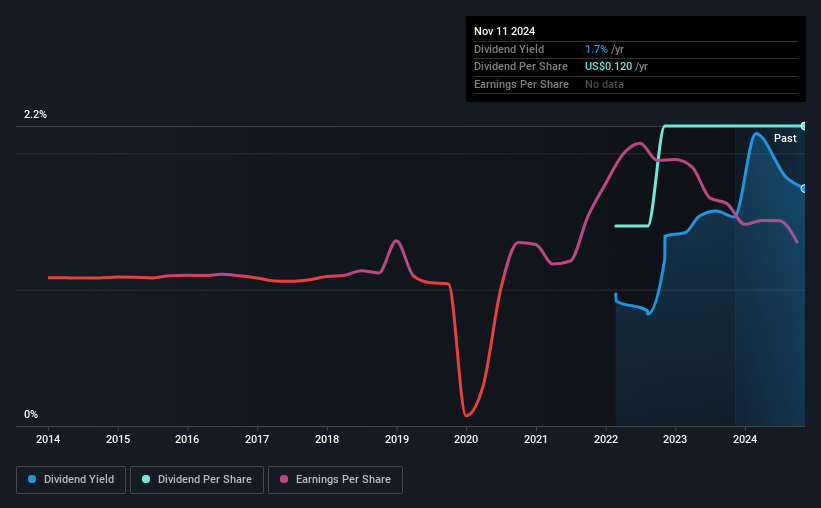Click the 2.2% y-axis label
Image resolution: width=821 pixels, height=508 pixels.
tap(36, 115)
